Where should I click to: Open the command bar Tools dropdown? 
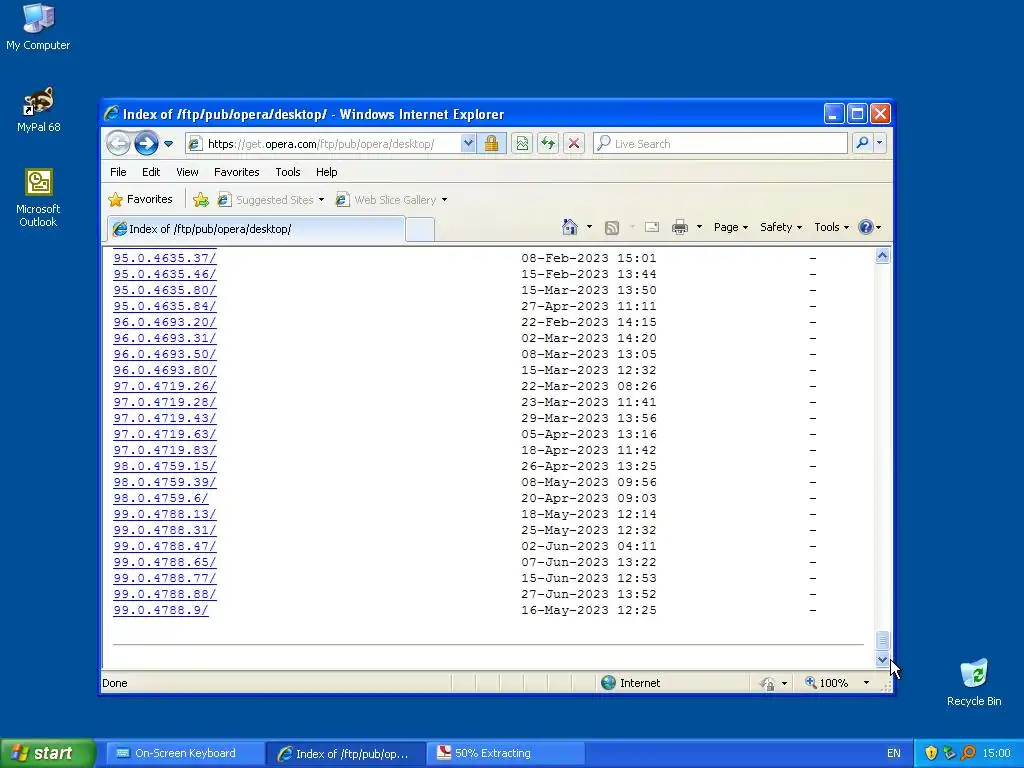[x=831, y=227]
